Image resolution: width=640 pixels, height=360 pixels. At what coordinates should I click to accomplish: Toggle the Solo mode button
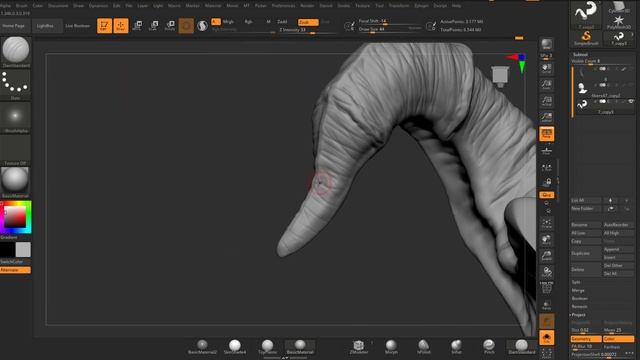coord(547,338)
